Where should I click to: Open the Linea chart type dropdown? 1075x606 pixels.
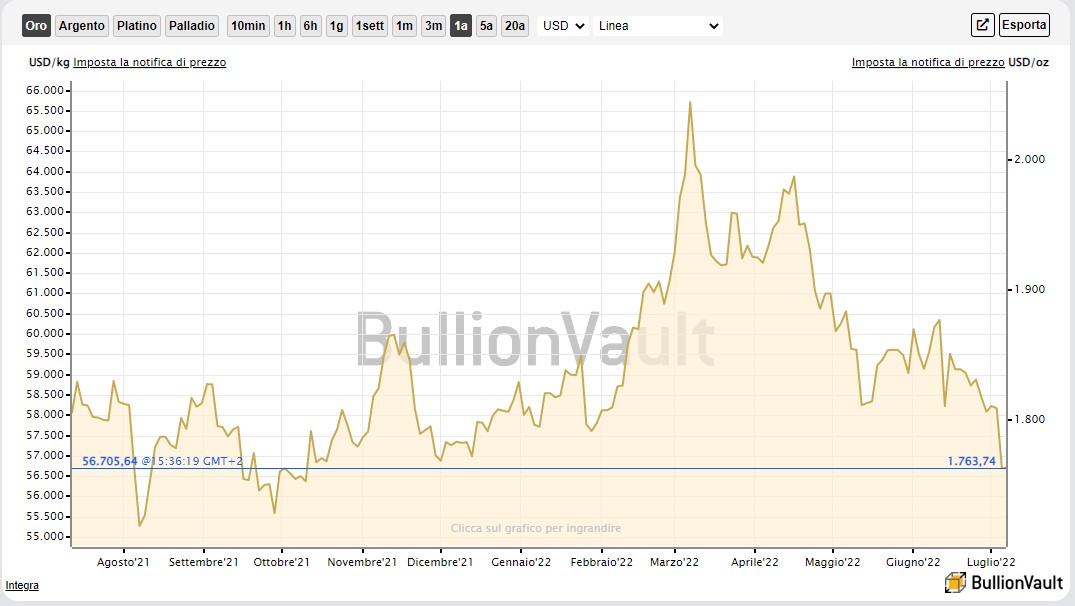(x=658, y=26)
